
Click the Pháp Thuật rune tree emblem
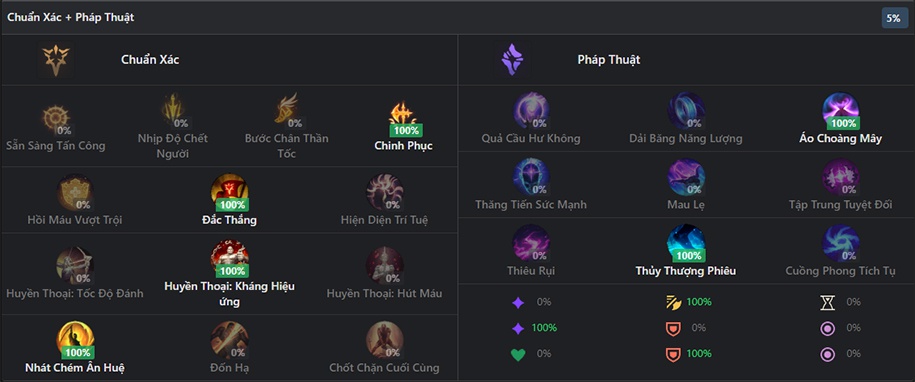(x=512, y=59)
